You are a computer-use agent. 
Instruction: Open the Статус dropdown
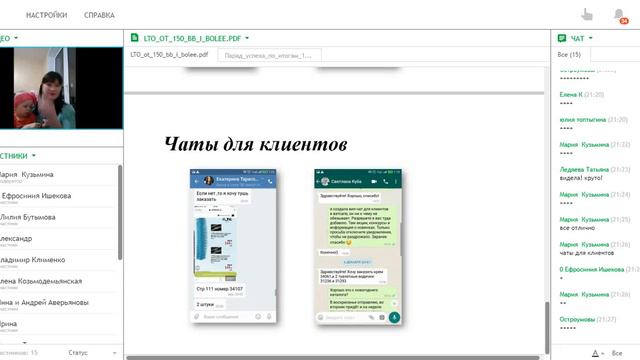[92, 353]
